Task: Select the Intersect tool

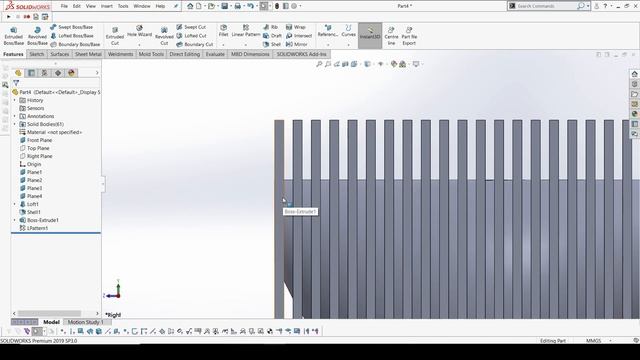Action: [299, 36]
